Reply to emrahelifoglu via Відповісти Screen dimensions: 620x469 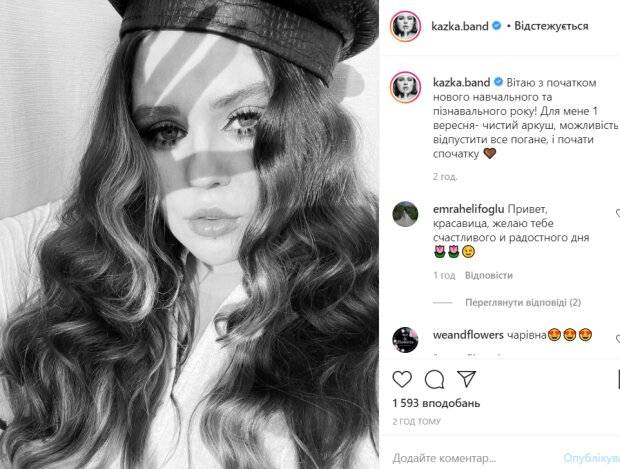(x=489, y=275)
